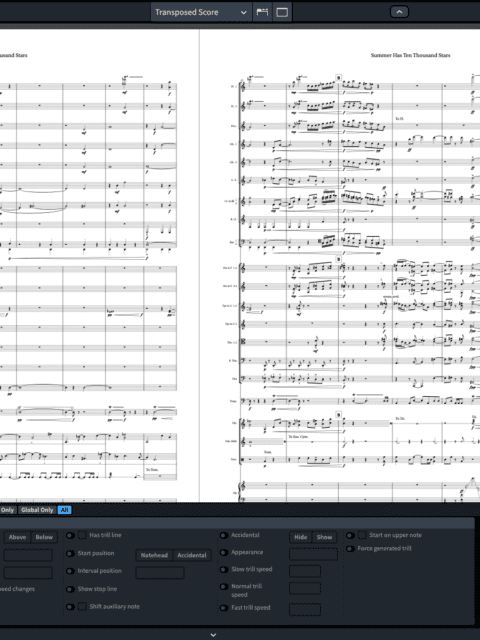
Task: Select rehearsal mark B above the percussion staff
Action: click(338, 415)
